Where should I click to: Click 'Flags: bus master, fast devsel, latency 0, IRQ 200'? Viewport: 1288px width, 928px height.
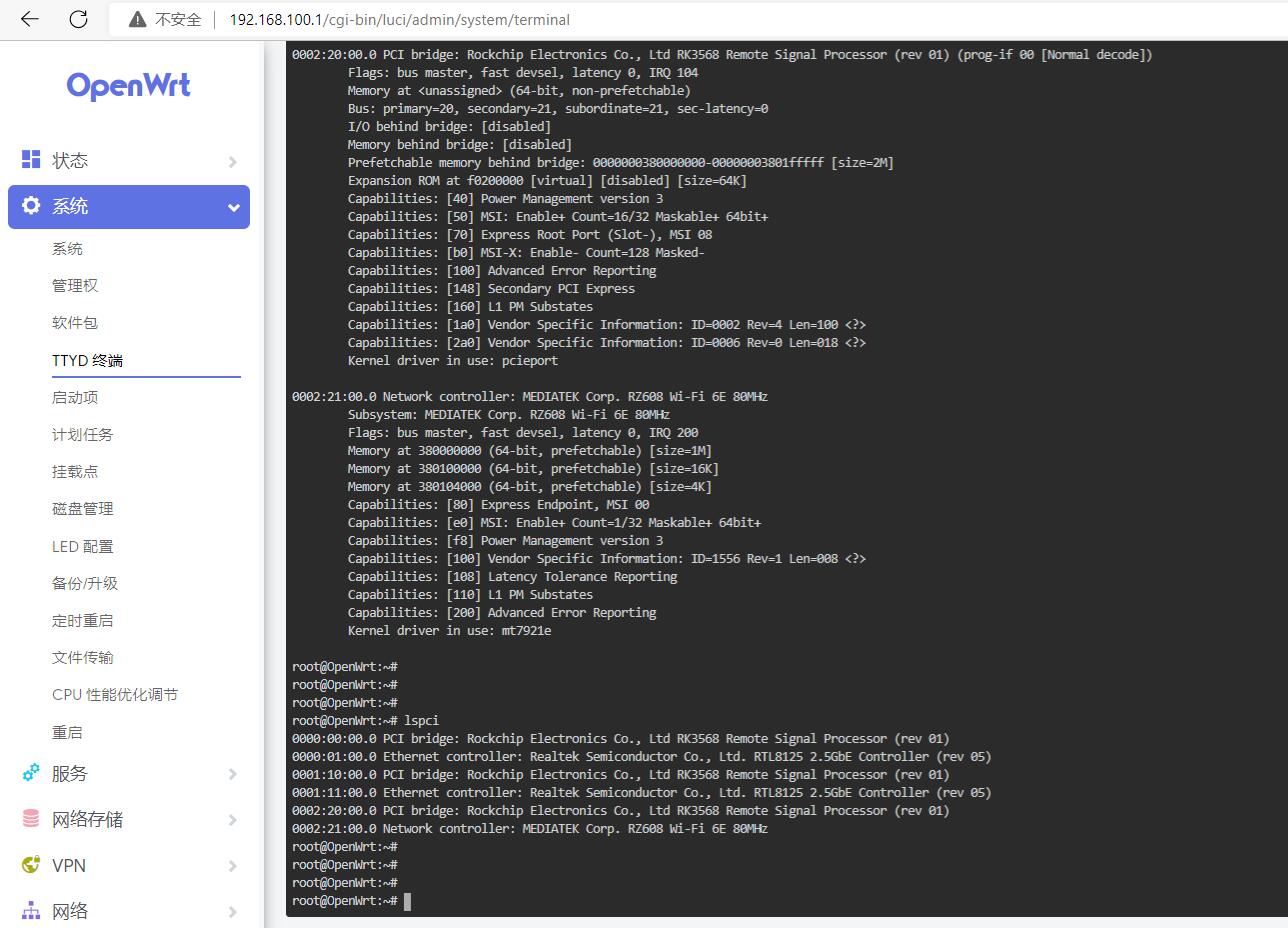coord(523,433)
